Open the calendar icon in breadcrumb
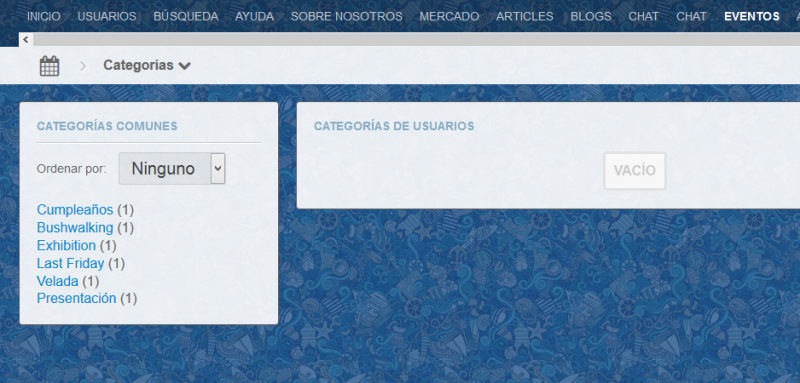 tap(49, 66)
